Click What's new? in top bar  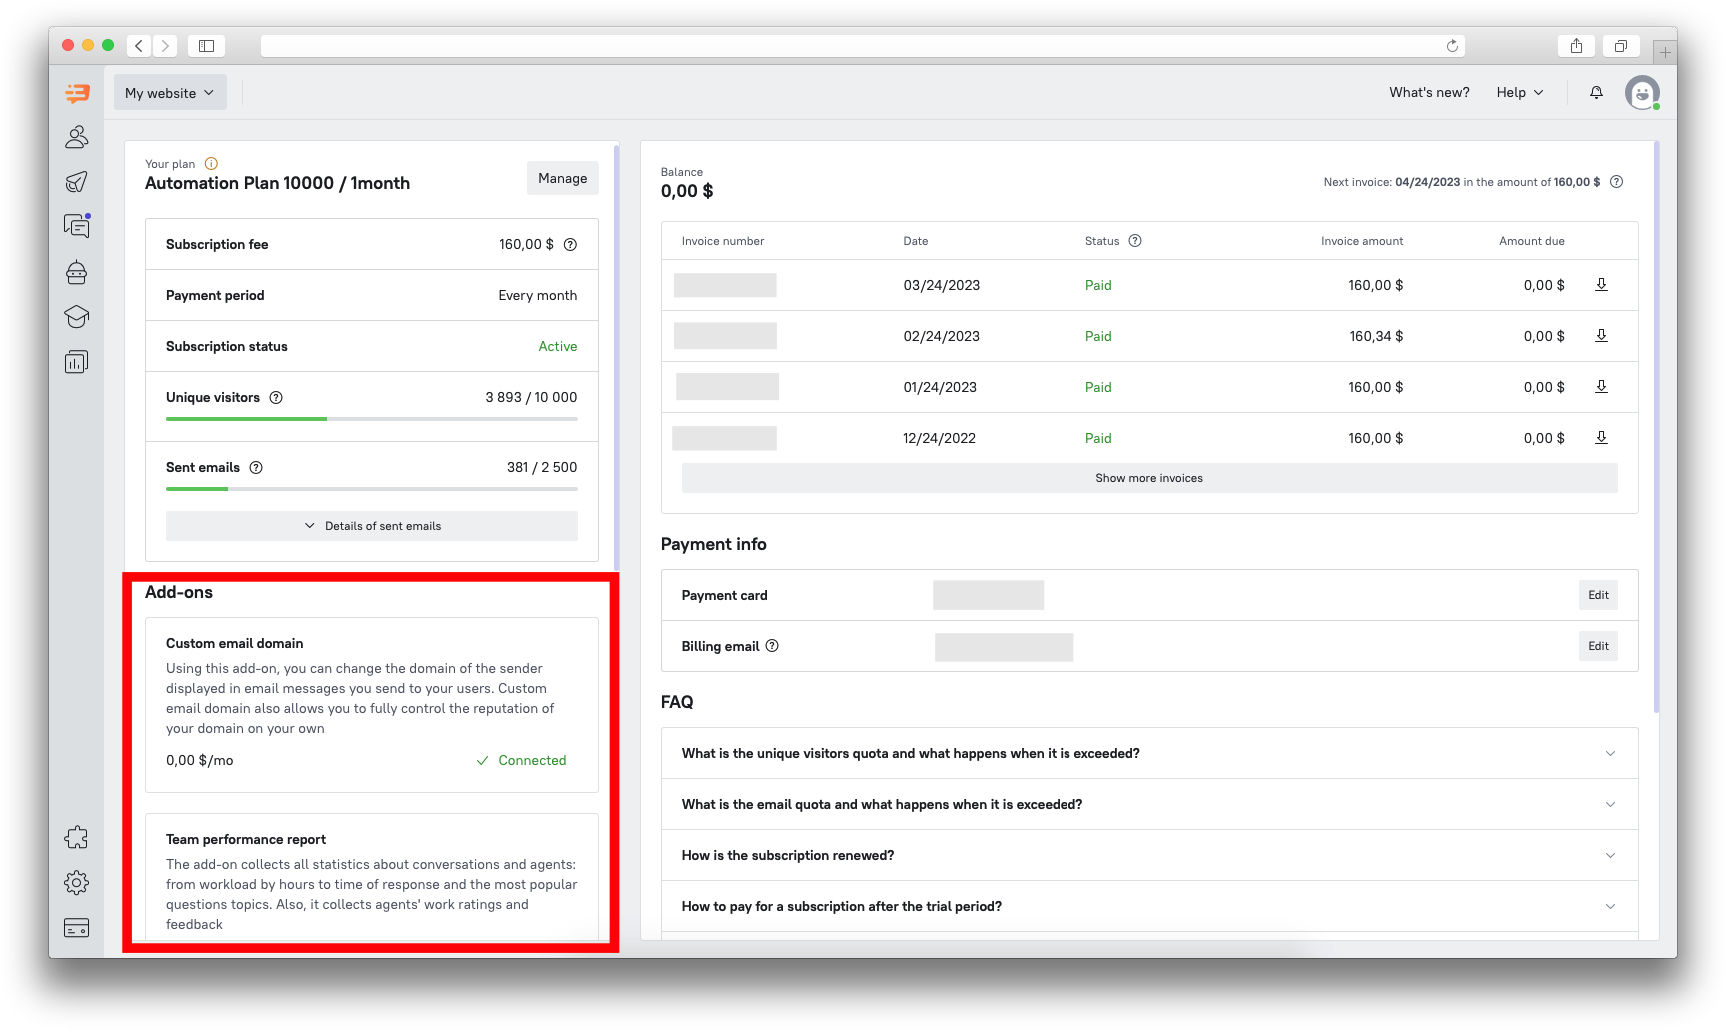pos(1429,93)
